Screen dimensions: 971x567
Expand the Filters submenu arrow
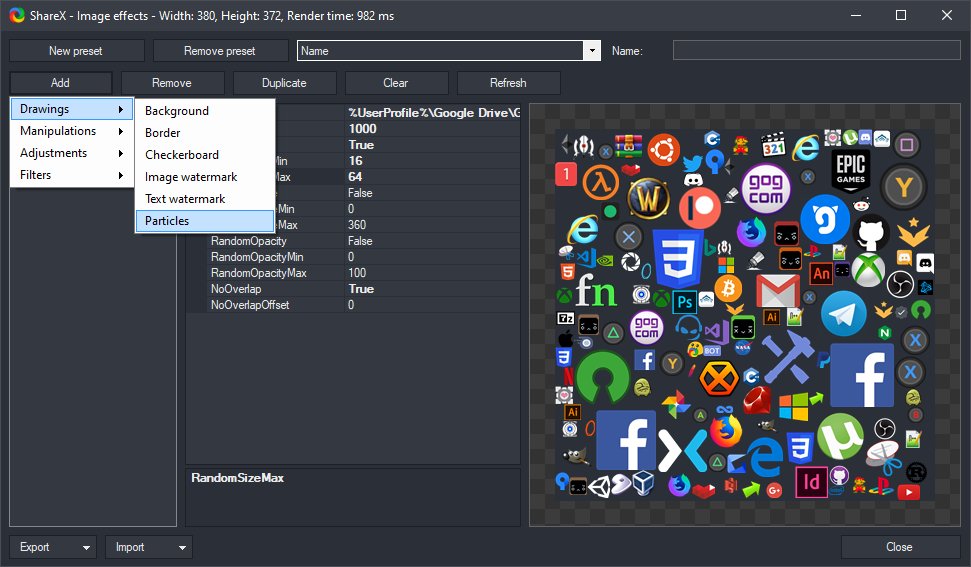(x=121, y=175)
